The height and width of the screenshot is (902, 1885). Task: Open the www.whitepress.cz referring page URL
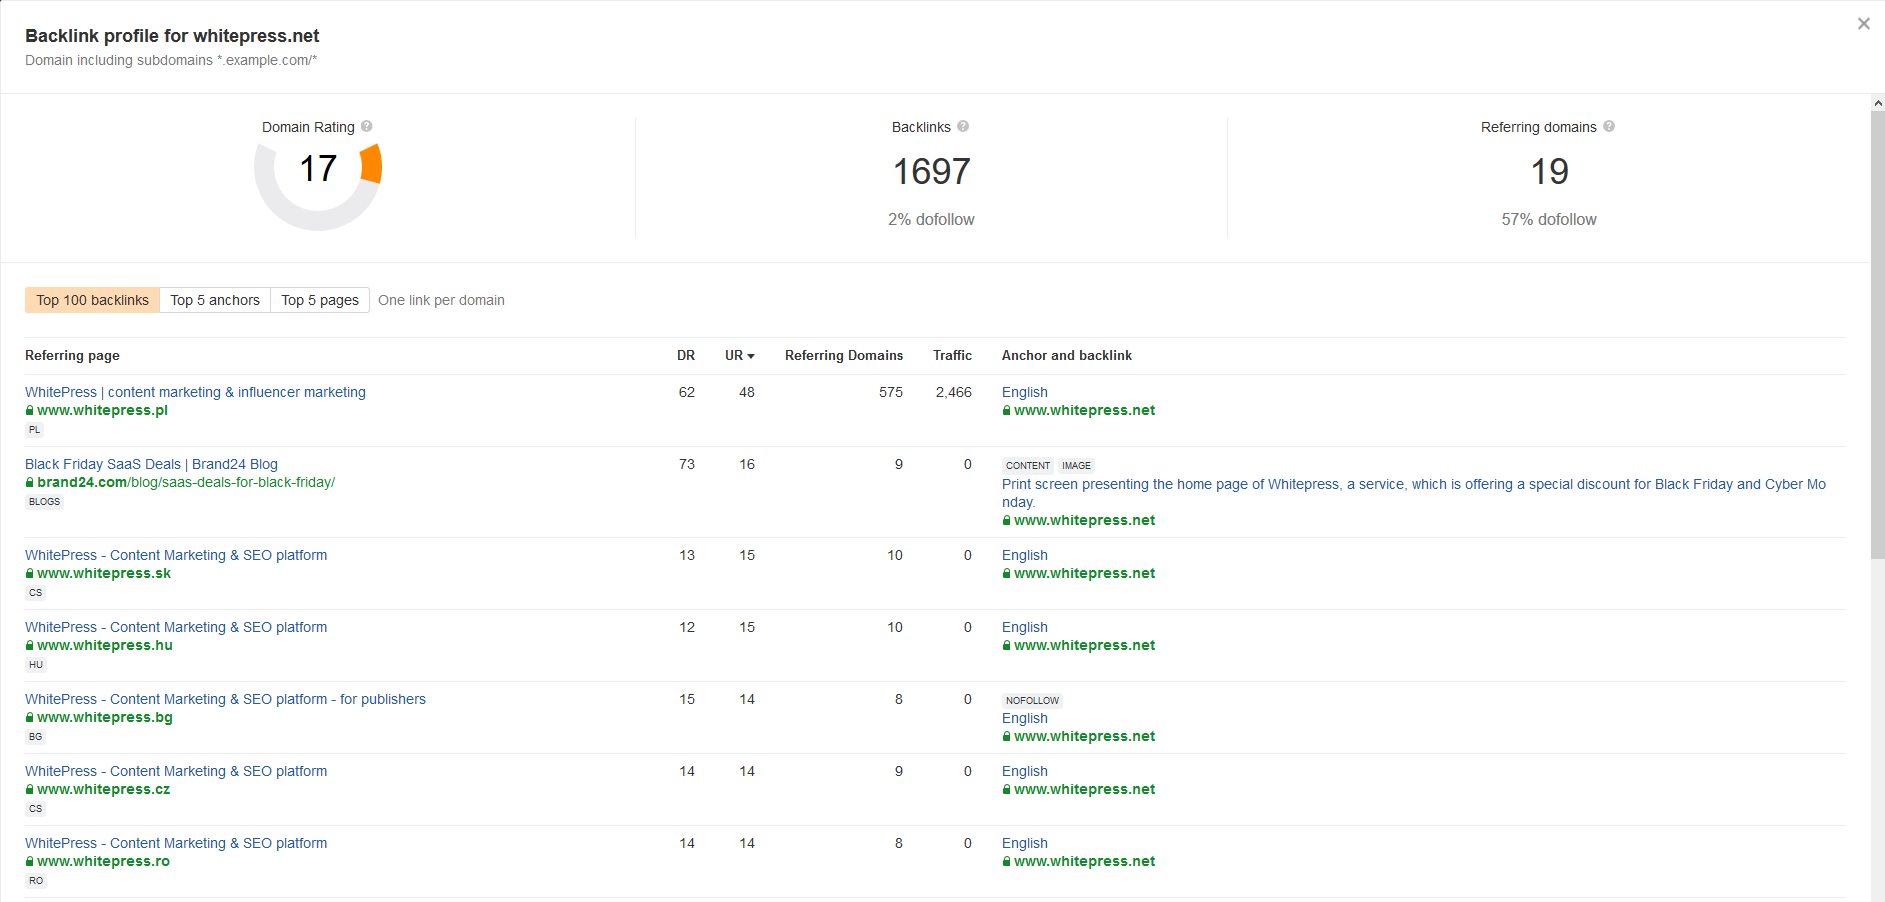click(104, 789)
